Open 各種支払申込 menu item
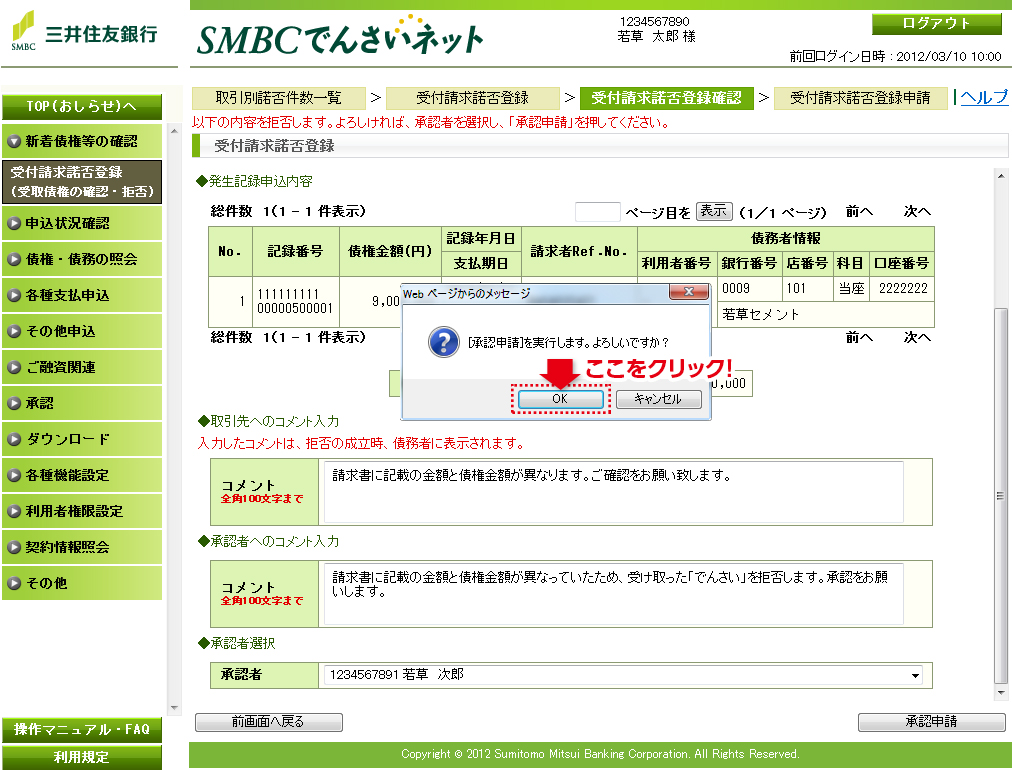Image resolution: width=1012 pixels, height=770 pixels. pos(82,296)
